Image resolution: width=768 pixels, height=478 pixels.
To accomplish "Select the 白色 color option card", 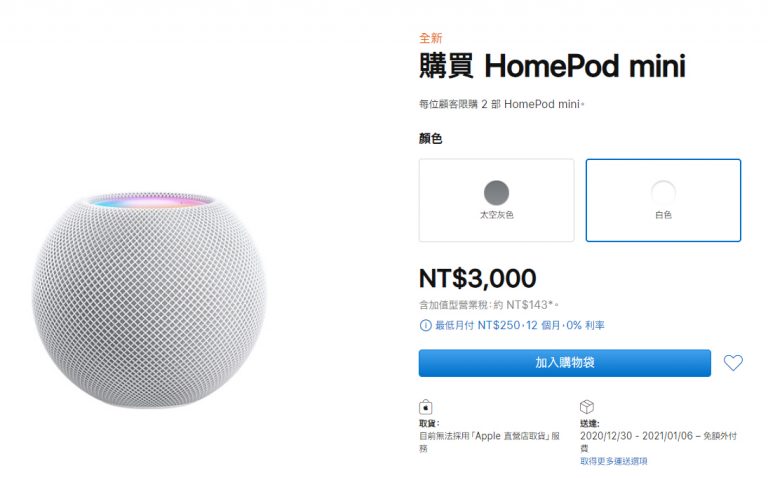I will pos(663,200).
